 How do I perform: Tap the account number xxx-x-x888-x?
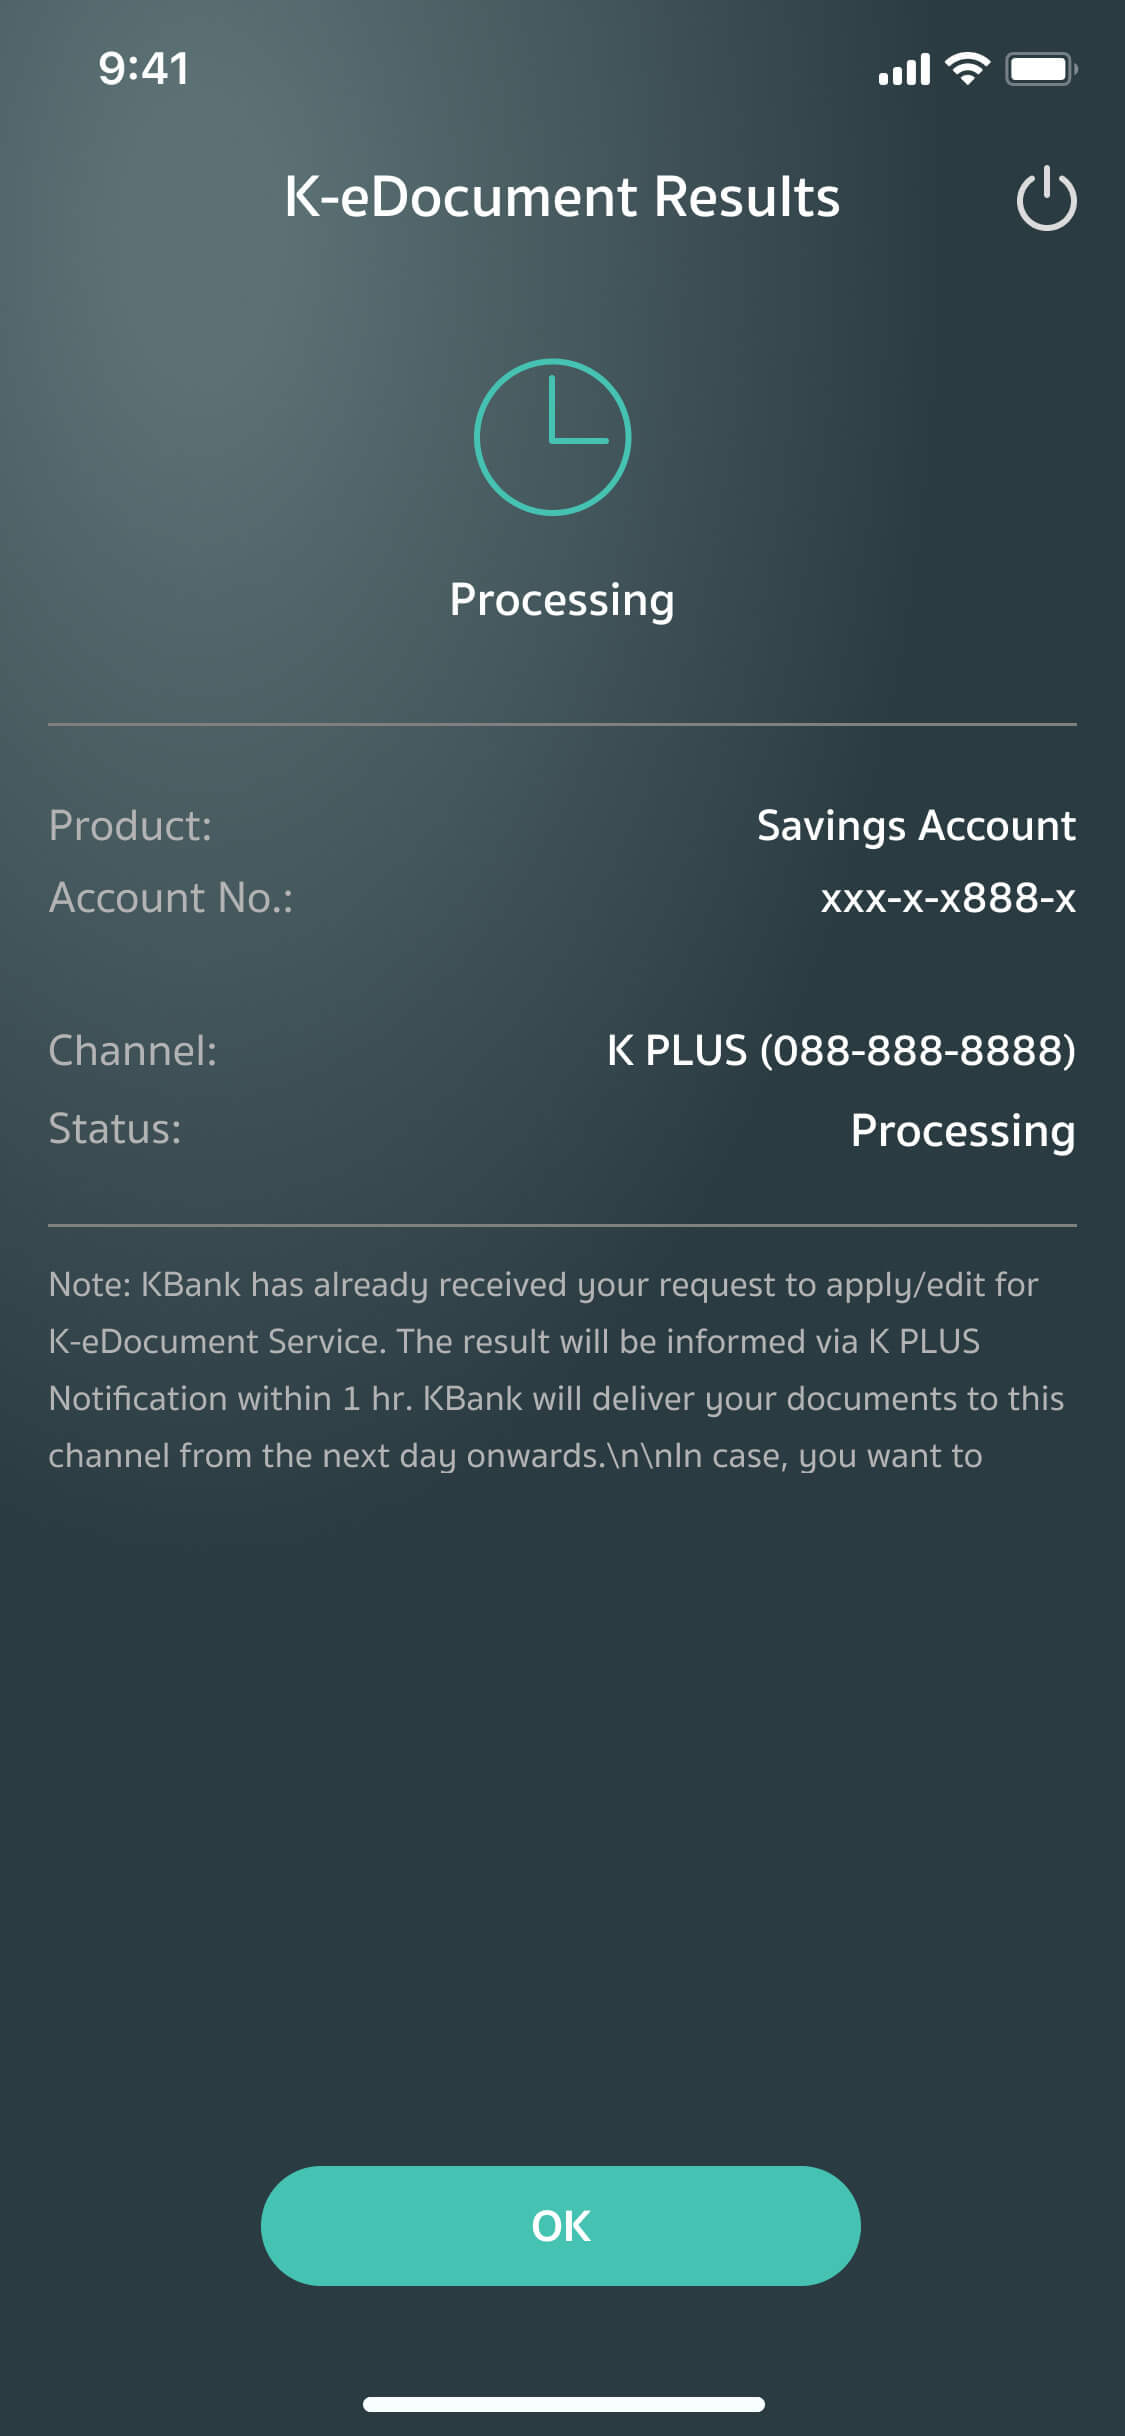(x=948, y=898)
